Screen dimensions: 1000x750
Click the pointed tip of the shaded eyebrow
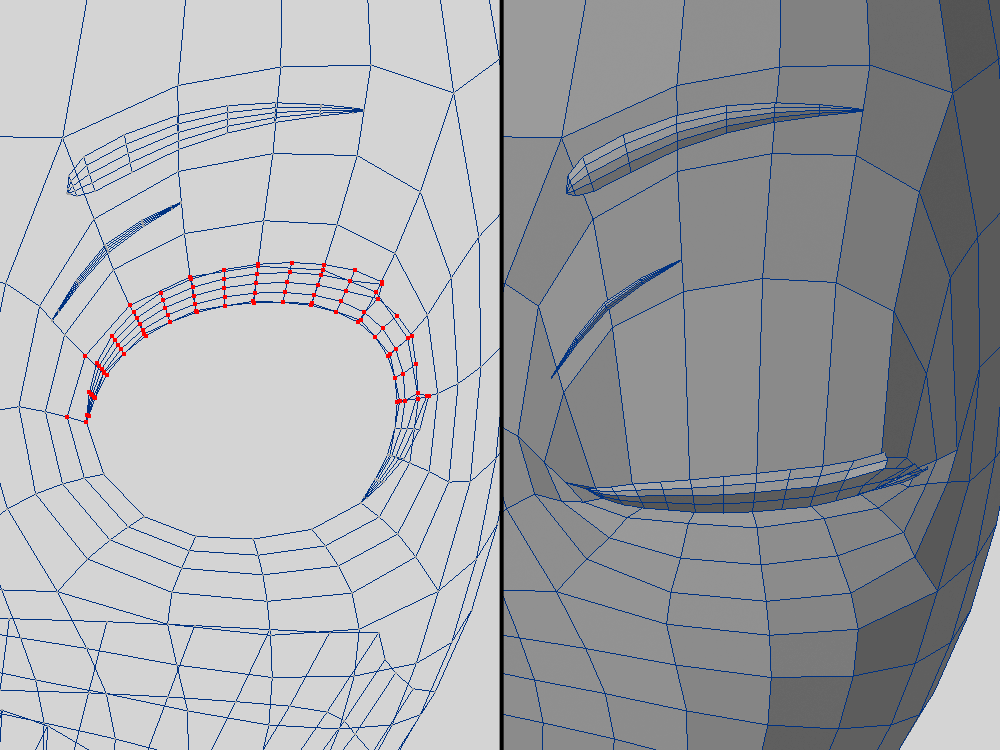tap(858, 109)
